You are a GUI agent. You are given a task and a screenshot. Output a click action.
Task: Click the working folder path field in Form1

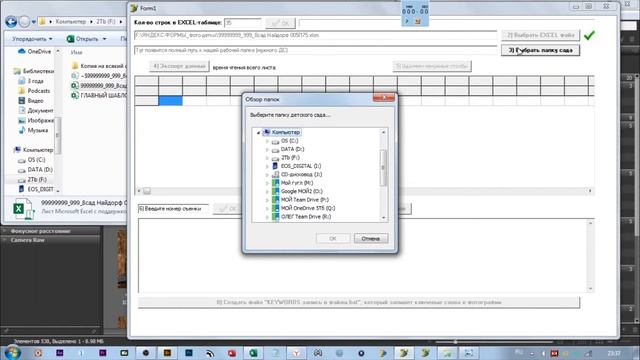(315, 50)
